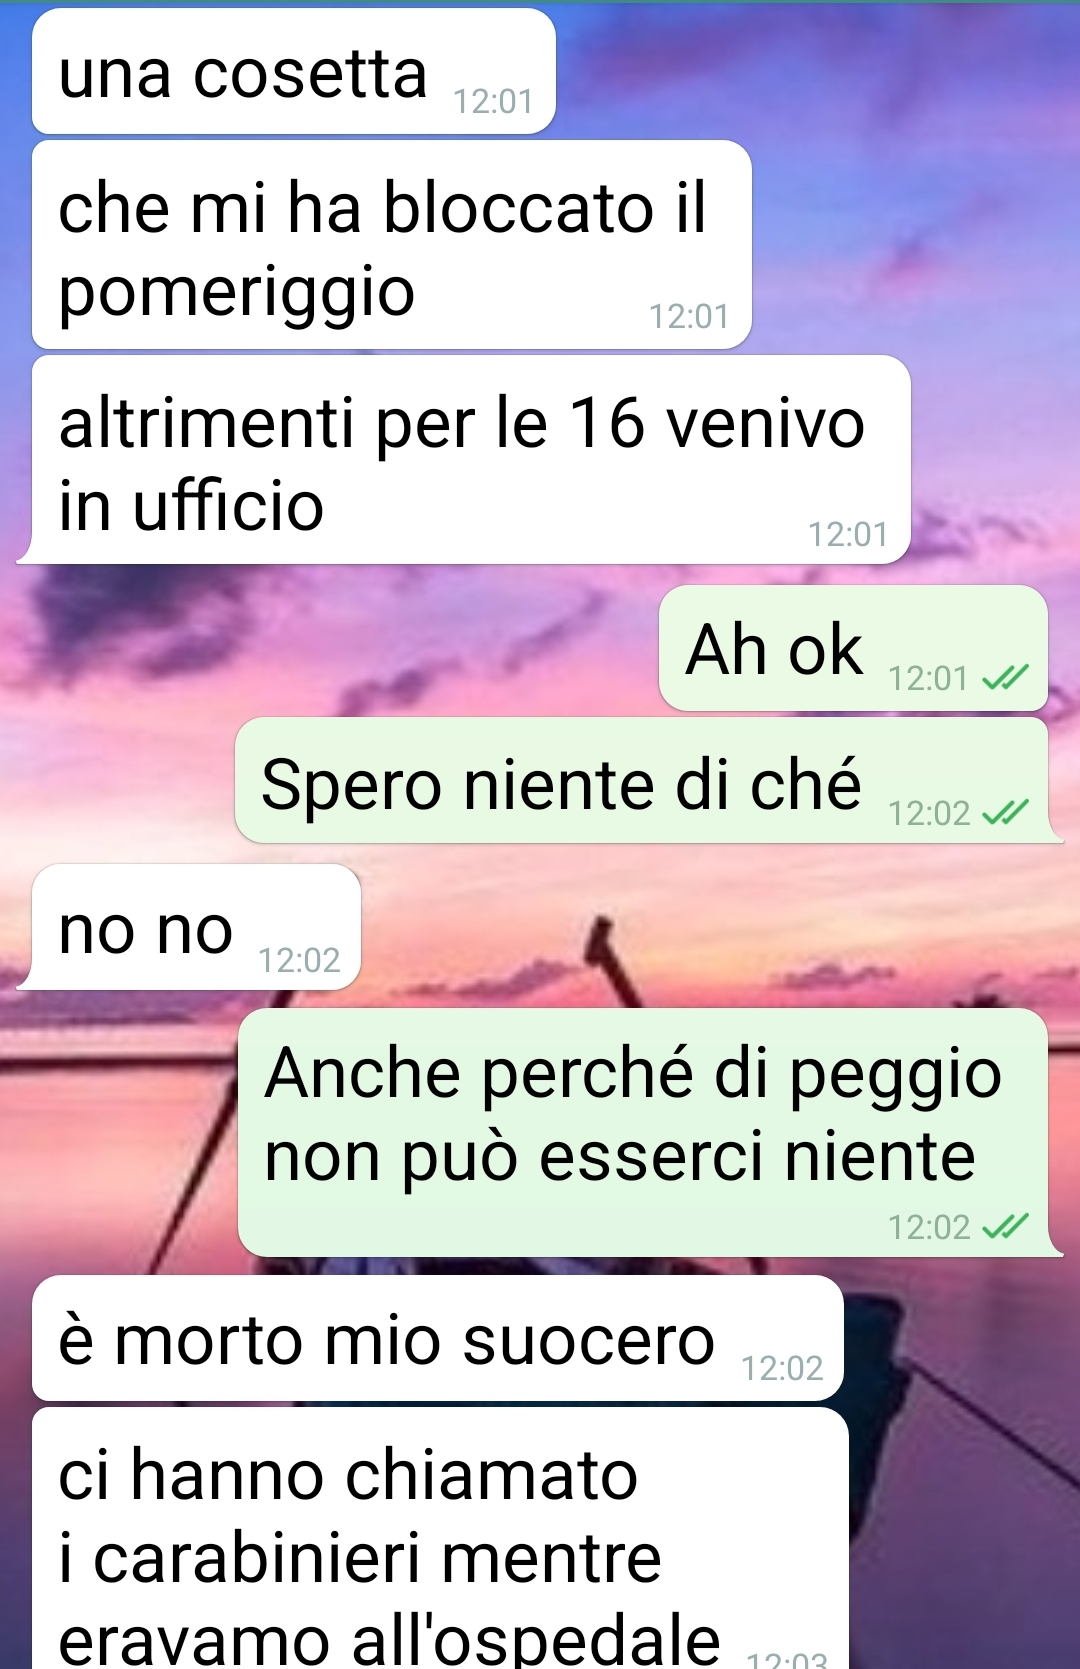
Task: Tap the read checkmarks on 'Ah ok'
Action: coord(1005,678)
